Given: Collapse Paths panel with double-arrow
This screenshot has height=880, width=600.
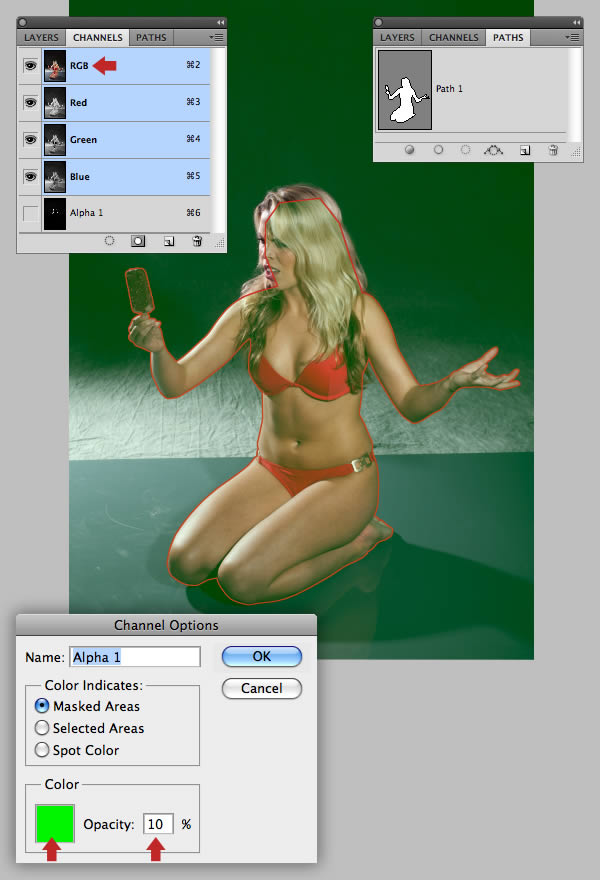Looking at the screenshot, I should (x=576, y=22).
